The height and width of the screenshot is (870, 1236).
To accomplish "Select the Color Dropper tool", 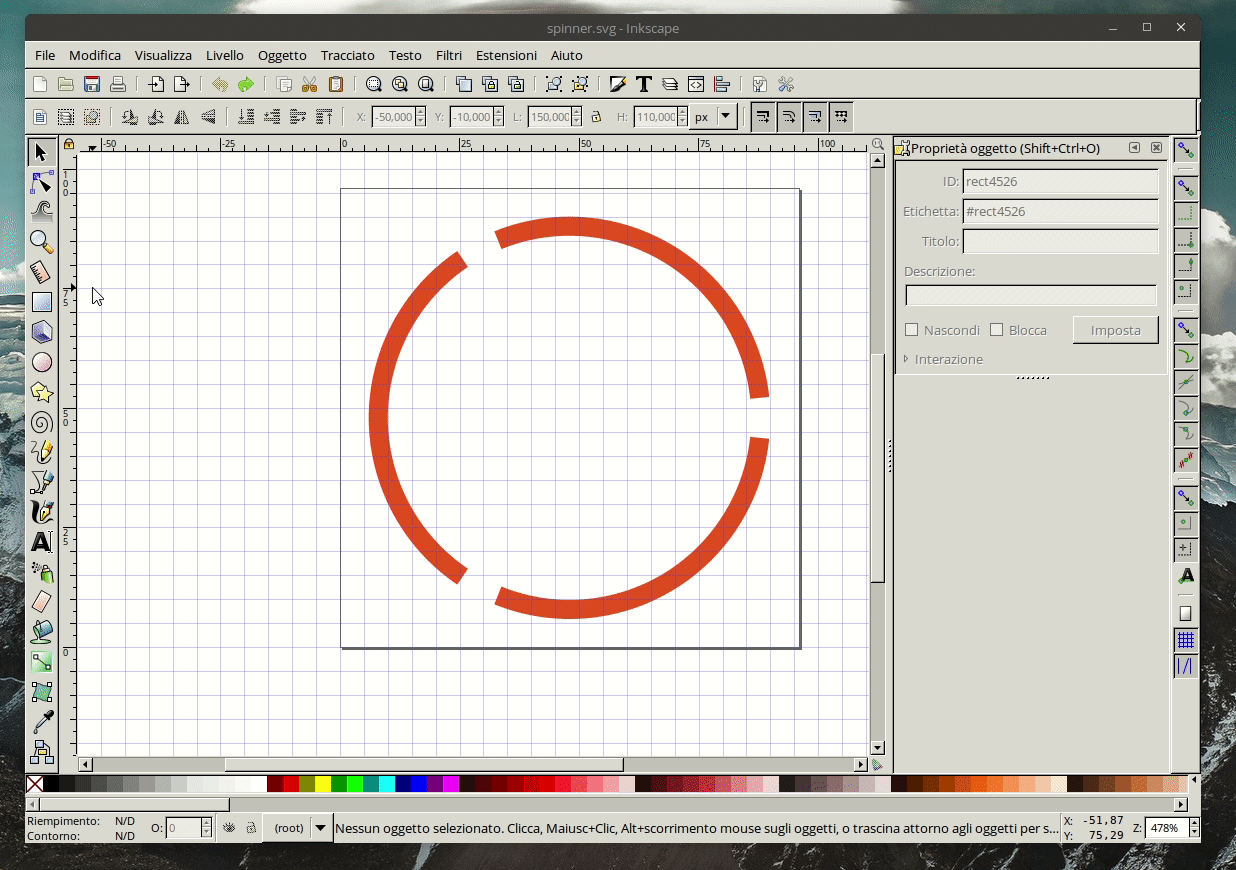I will pos(41,722).
